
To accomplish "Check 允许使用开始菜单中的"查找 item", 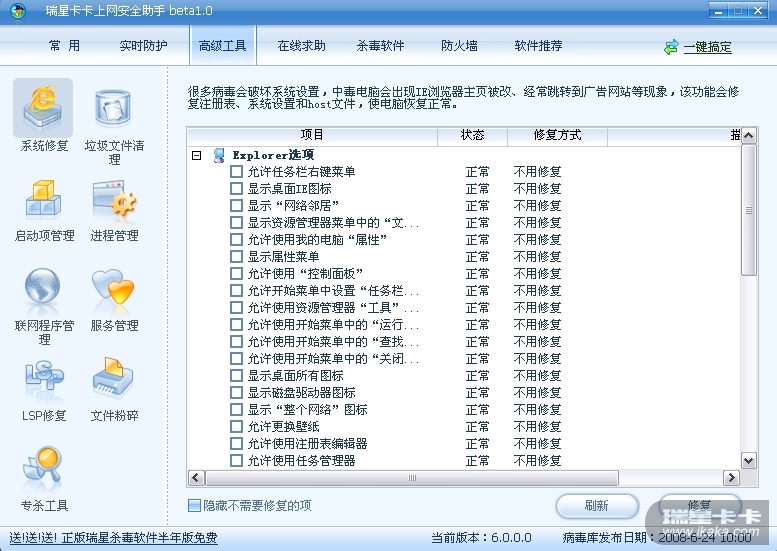I will coord(236,341).
